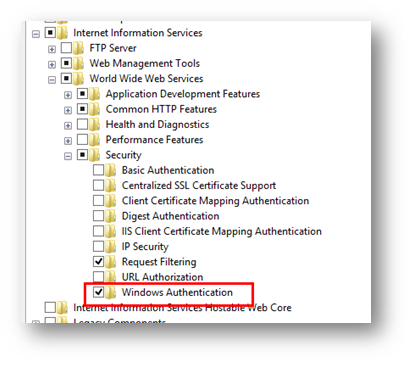Select World Wide Web Services label
Viewport: 413px width, 365px height.
[x=146, y=79]
